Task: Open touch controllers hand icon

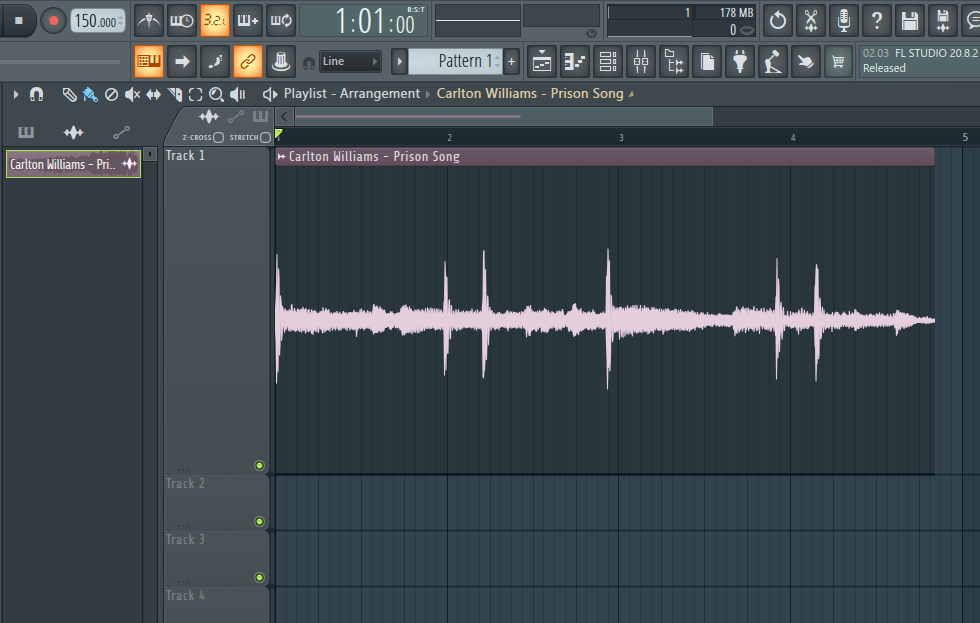Action: pyautogui.click(x=806, y=61)
